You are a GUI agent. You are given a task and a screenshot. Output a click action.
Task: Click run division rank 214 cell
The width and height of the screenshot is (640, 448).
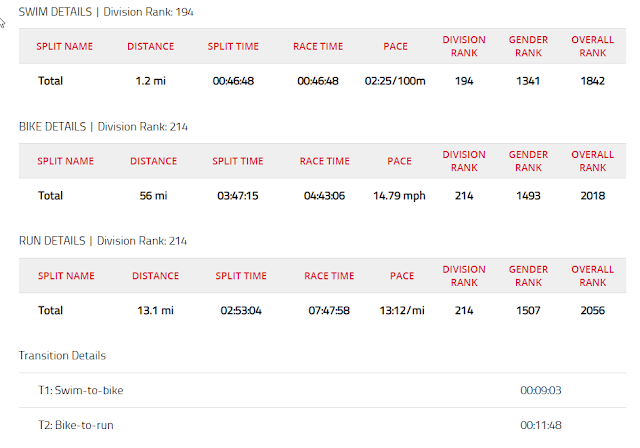[464, 310]
